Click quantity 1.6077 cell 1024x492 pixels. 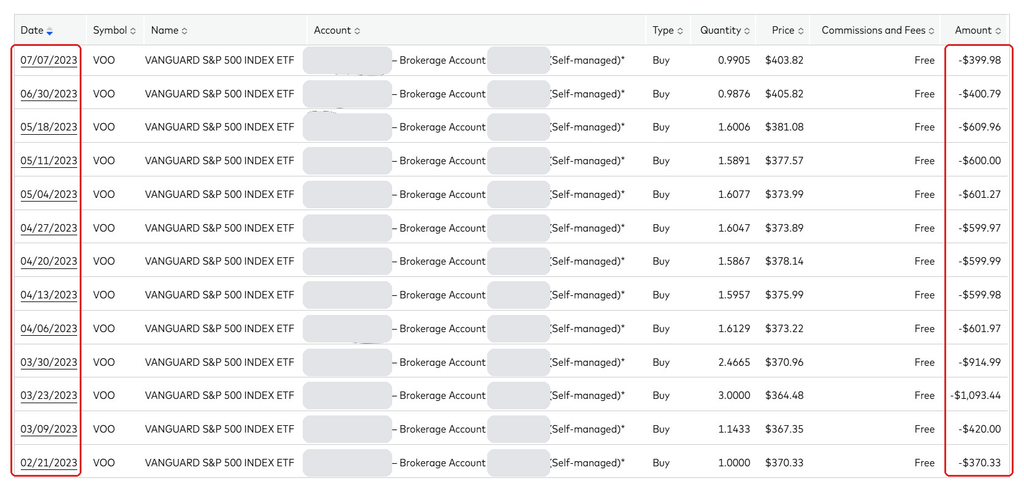pos(735,195)
